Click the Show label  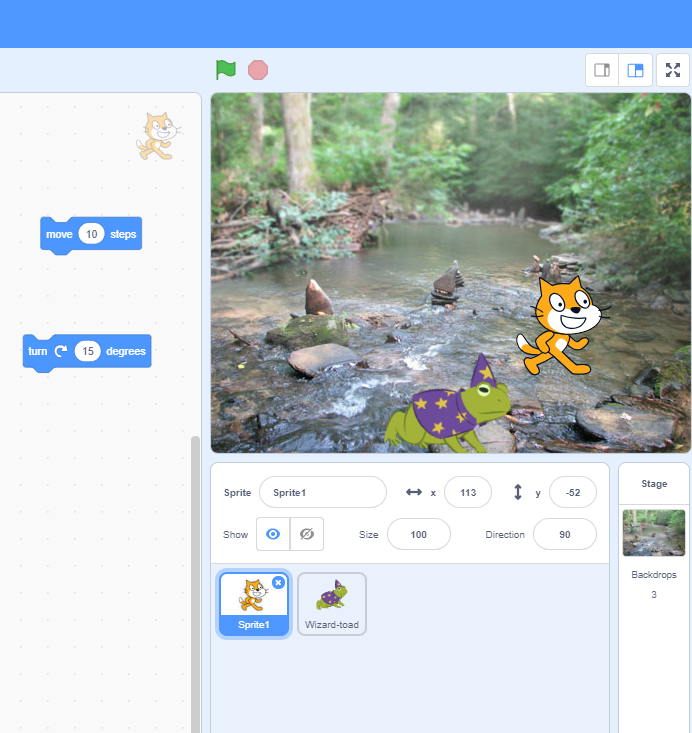tap(235, 534)
